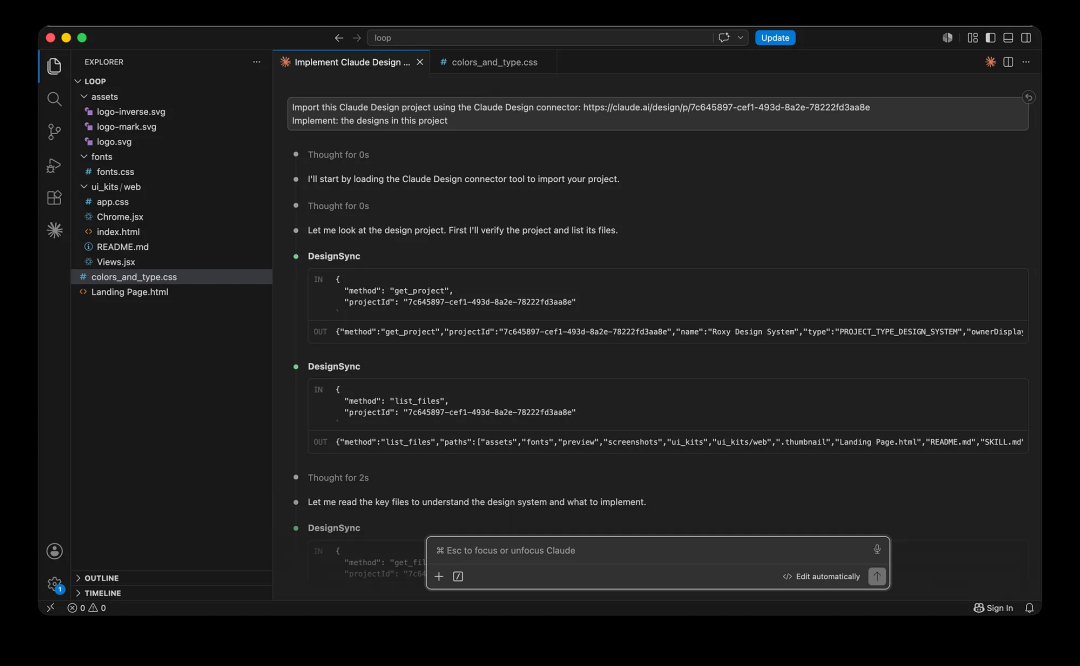Switch to colors_and_type.css tab
Image resolution: width=1080 pixels, height=666 pixels.
(x=494, y=62)
